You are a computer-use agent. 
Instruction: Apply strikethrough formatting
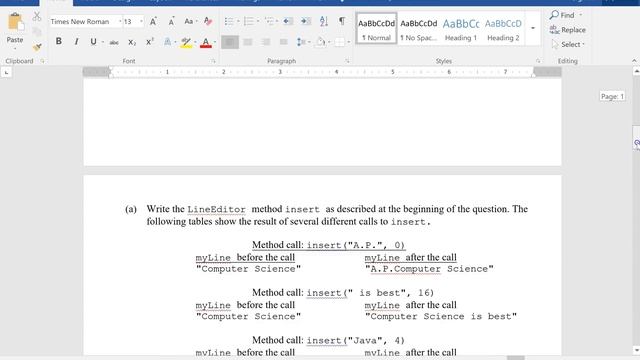114,42
